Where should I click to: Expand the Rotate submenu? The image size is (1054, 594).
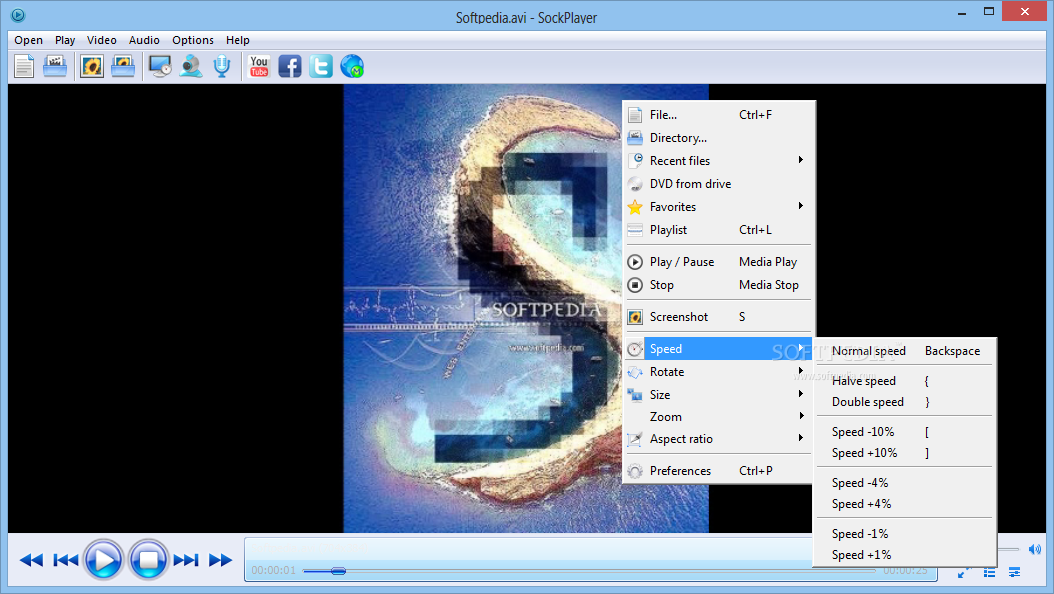coord(718,372)
